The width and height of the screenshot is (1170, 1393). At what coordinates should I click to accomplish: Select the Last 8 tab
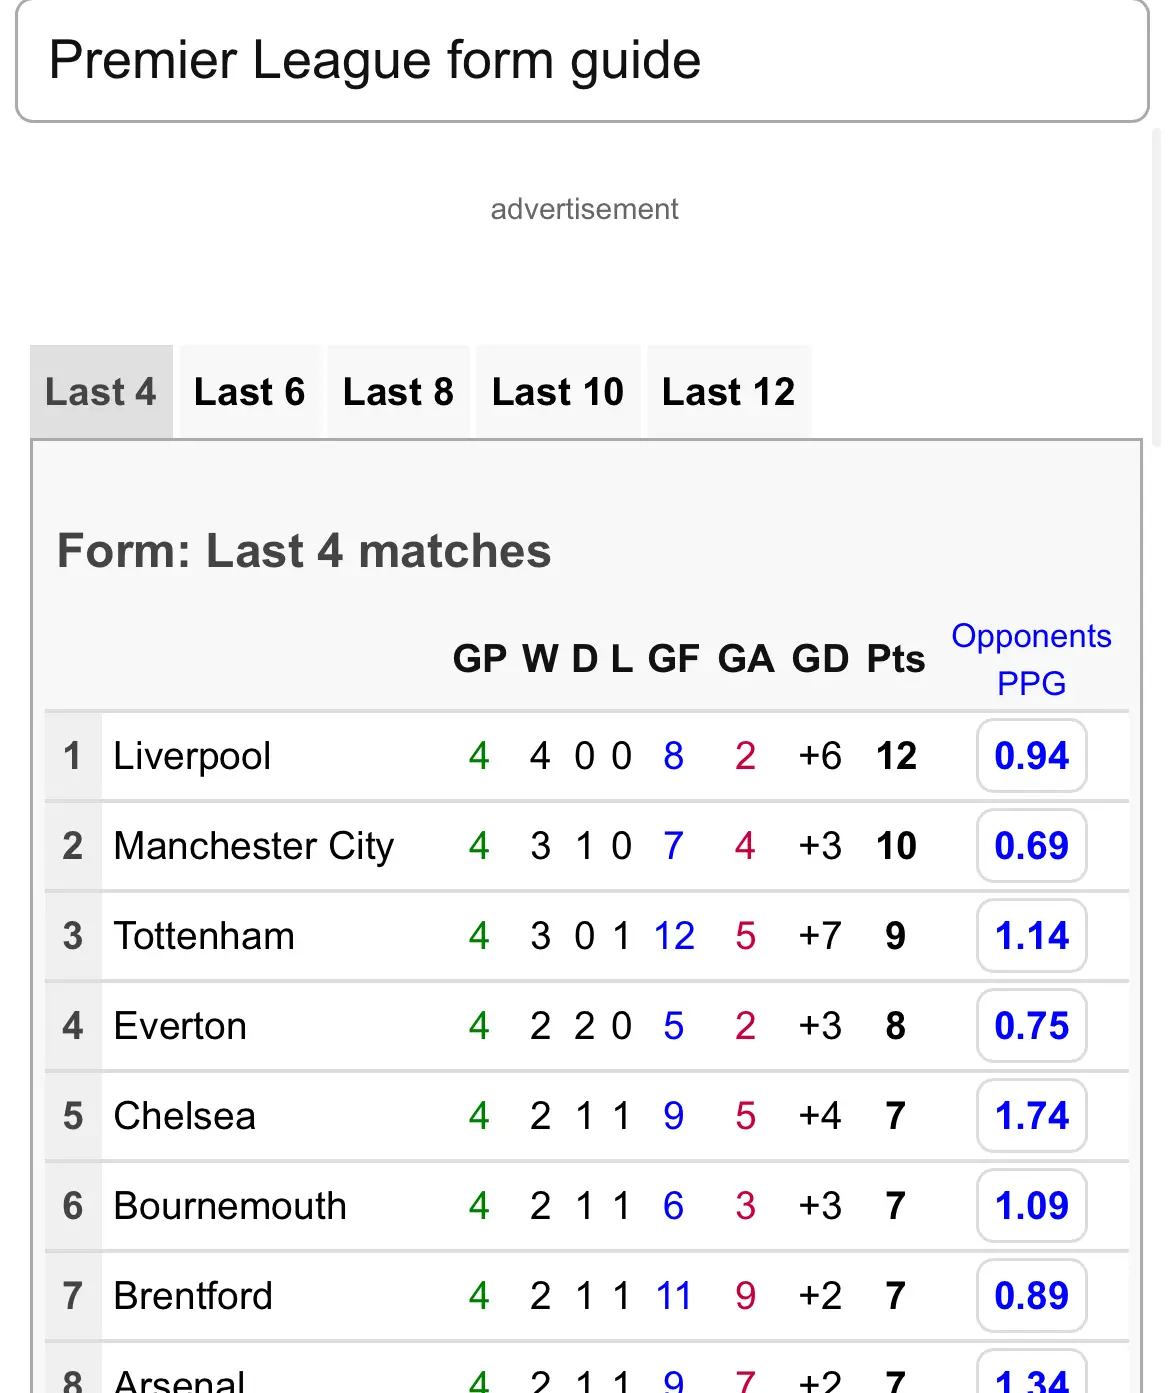point(398,392)
